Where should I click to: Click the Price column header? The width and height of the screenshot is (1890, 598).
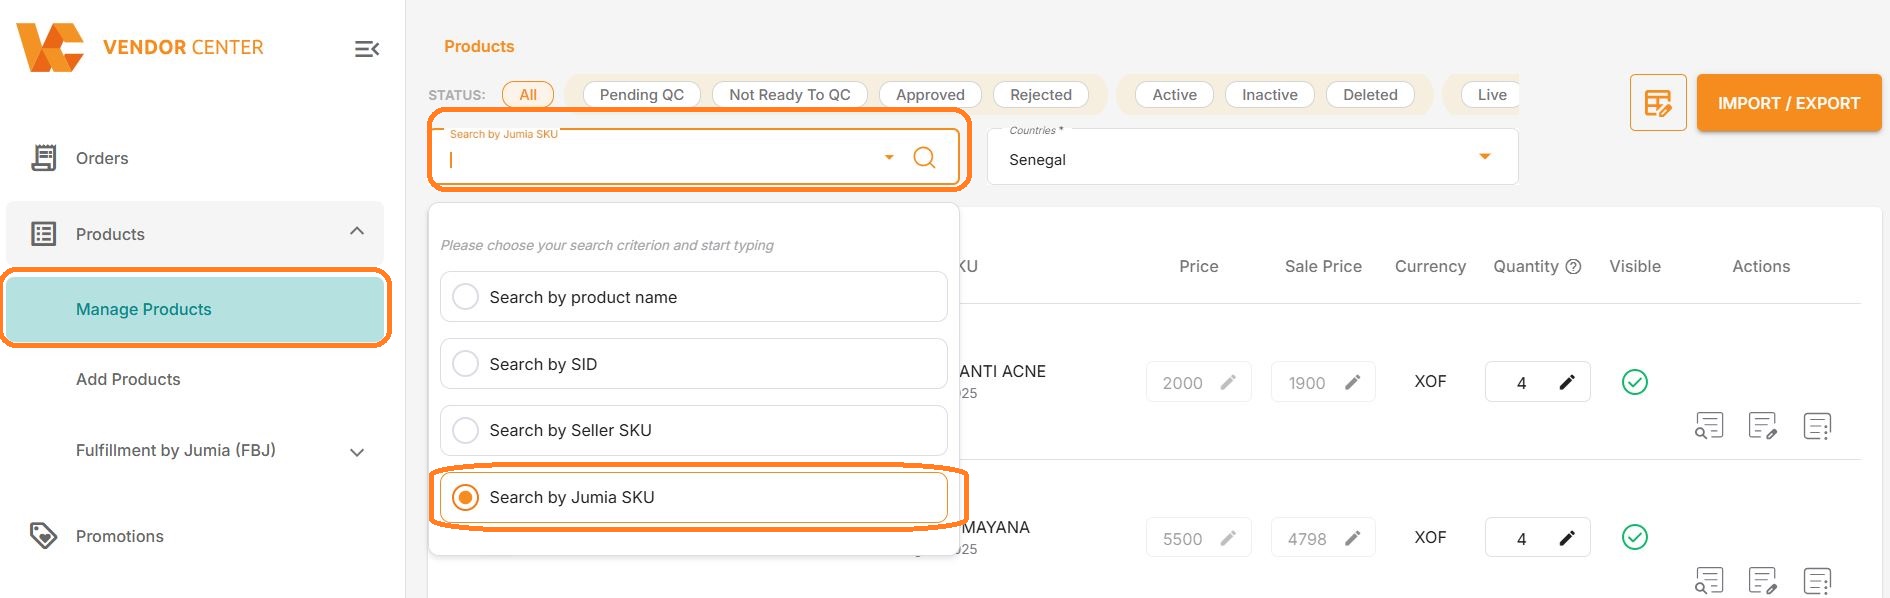[1199, 266]
